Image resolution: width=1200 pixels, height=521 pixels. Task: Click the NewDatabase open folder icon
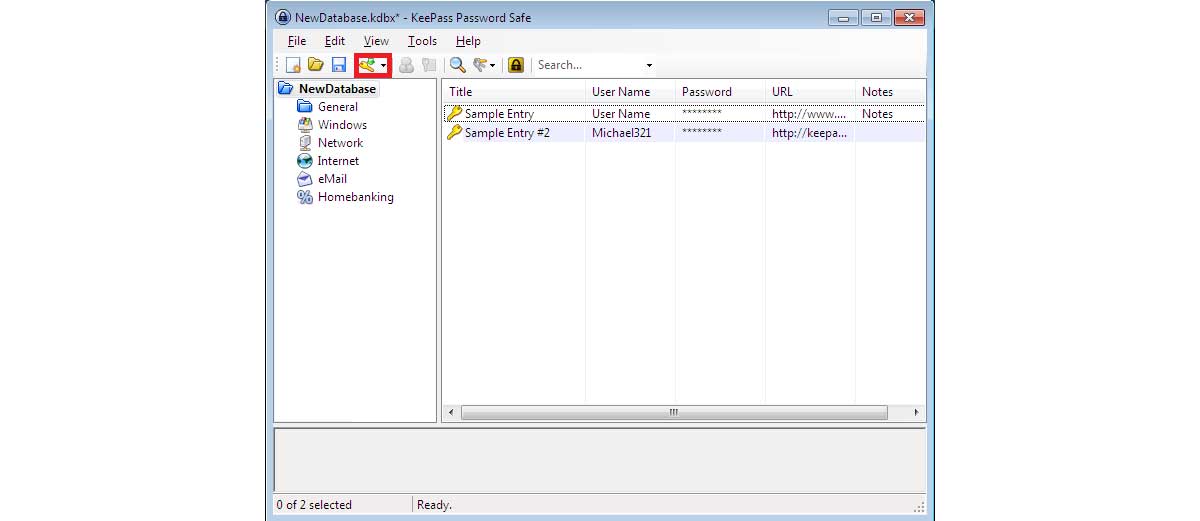[286, 89]
